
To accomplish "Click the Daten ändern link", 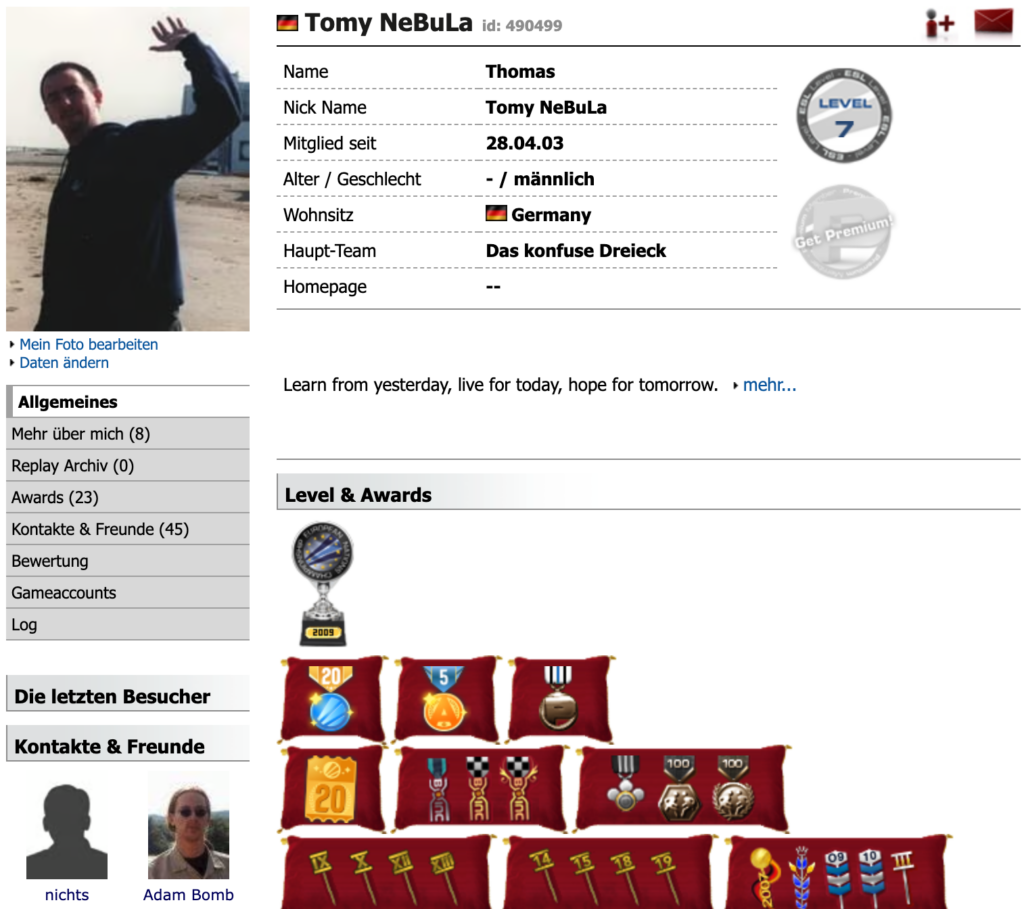I will tap(64, 362).
